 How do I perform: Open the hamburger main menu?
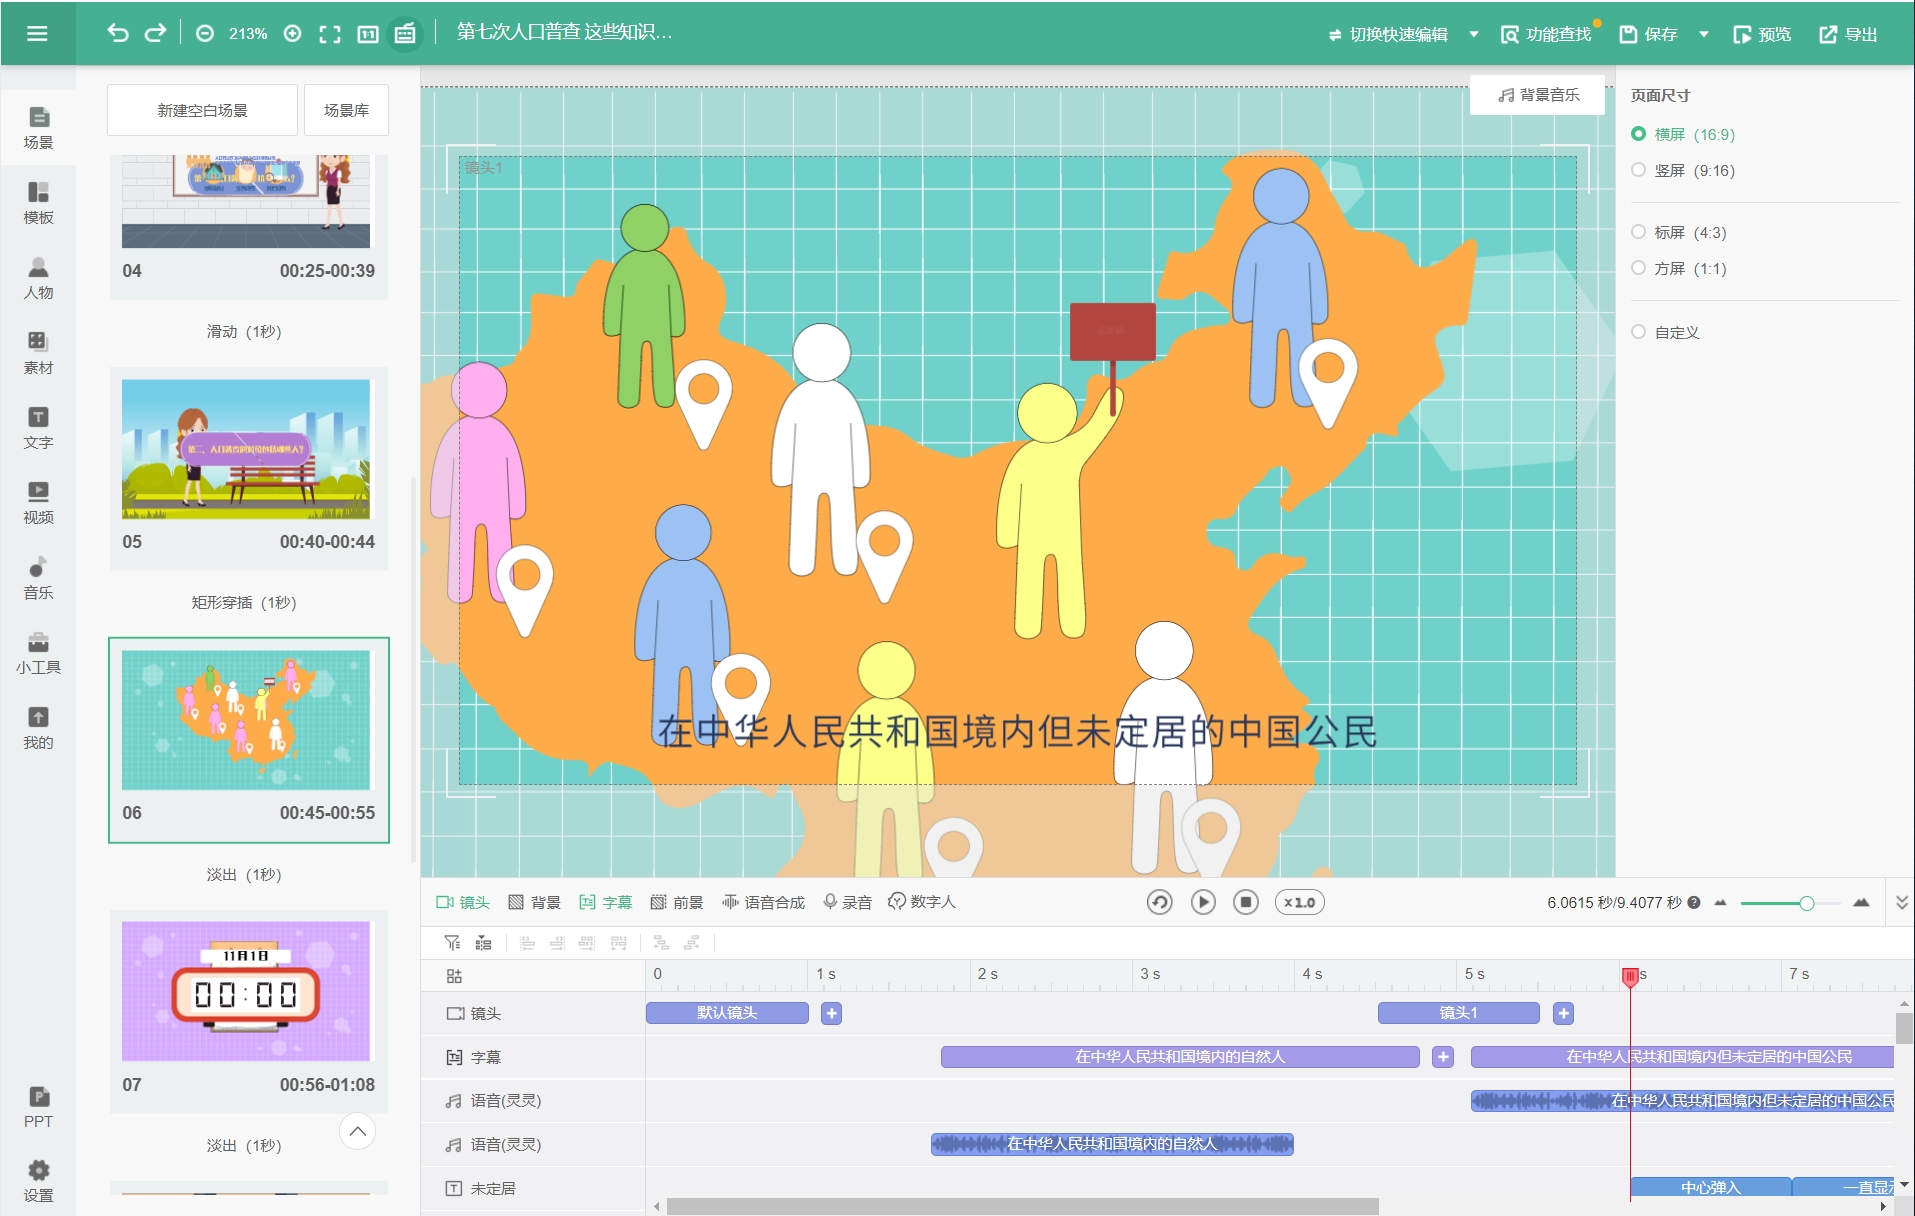pyautogui.click(x=37, y=34)
